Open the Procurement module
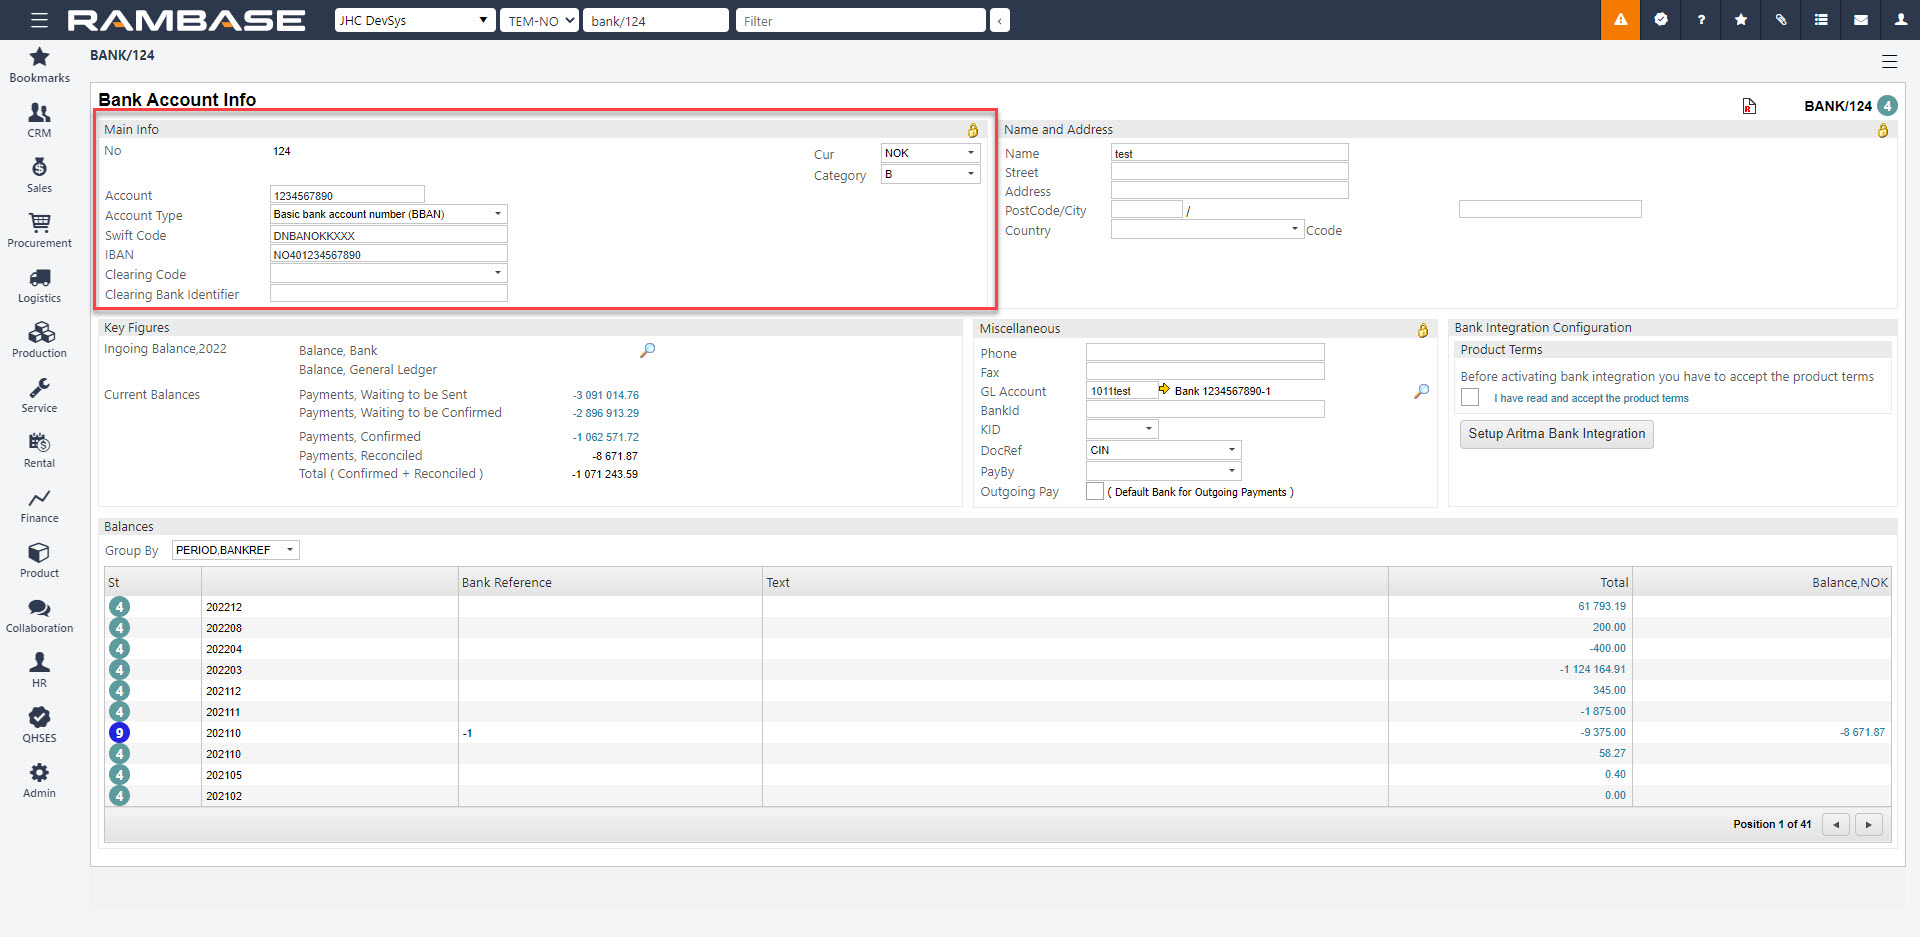1920x937 pixels. pyautogui.click(x=39, y=230)
